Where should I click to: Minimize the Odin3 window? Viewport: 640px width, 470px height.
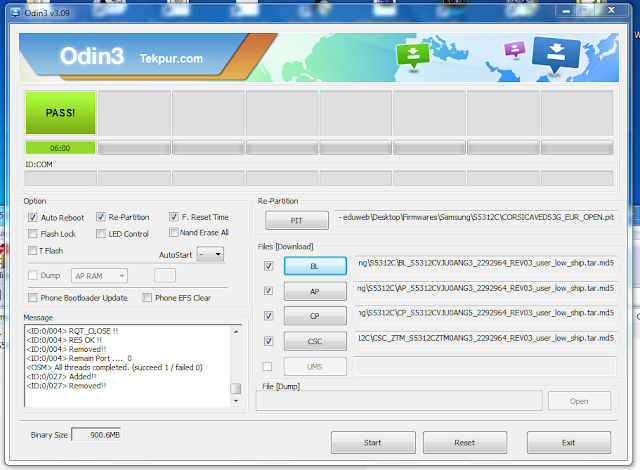point(566,11)
